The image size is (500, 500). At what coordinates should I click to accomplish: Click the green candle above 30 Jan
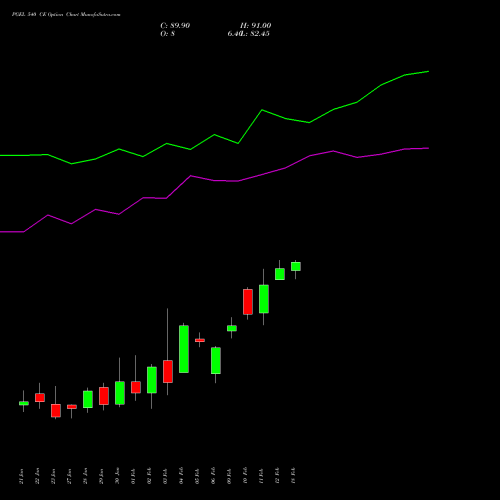pos(120,393)
